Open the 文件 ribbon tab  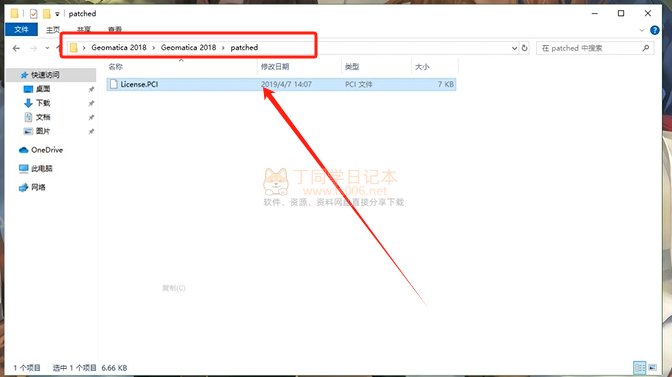[x=21, y=29]
